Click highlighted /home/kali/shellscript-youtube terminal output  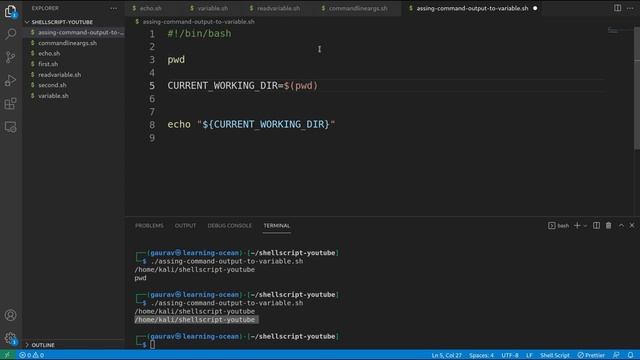(x=196, y=320)
